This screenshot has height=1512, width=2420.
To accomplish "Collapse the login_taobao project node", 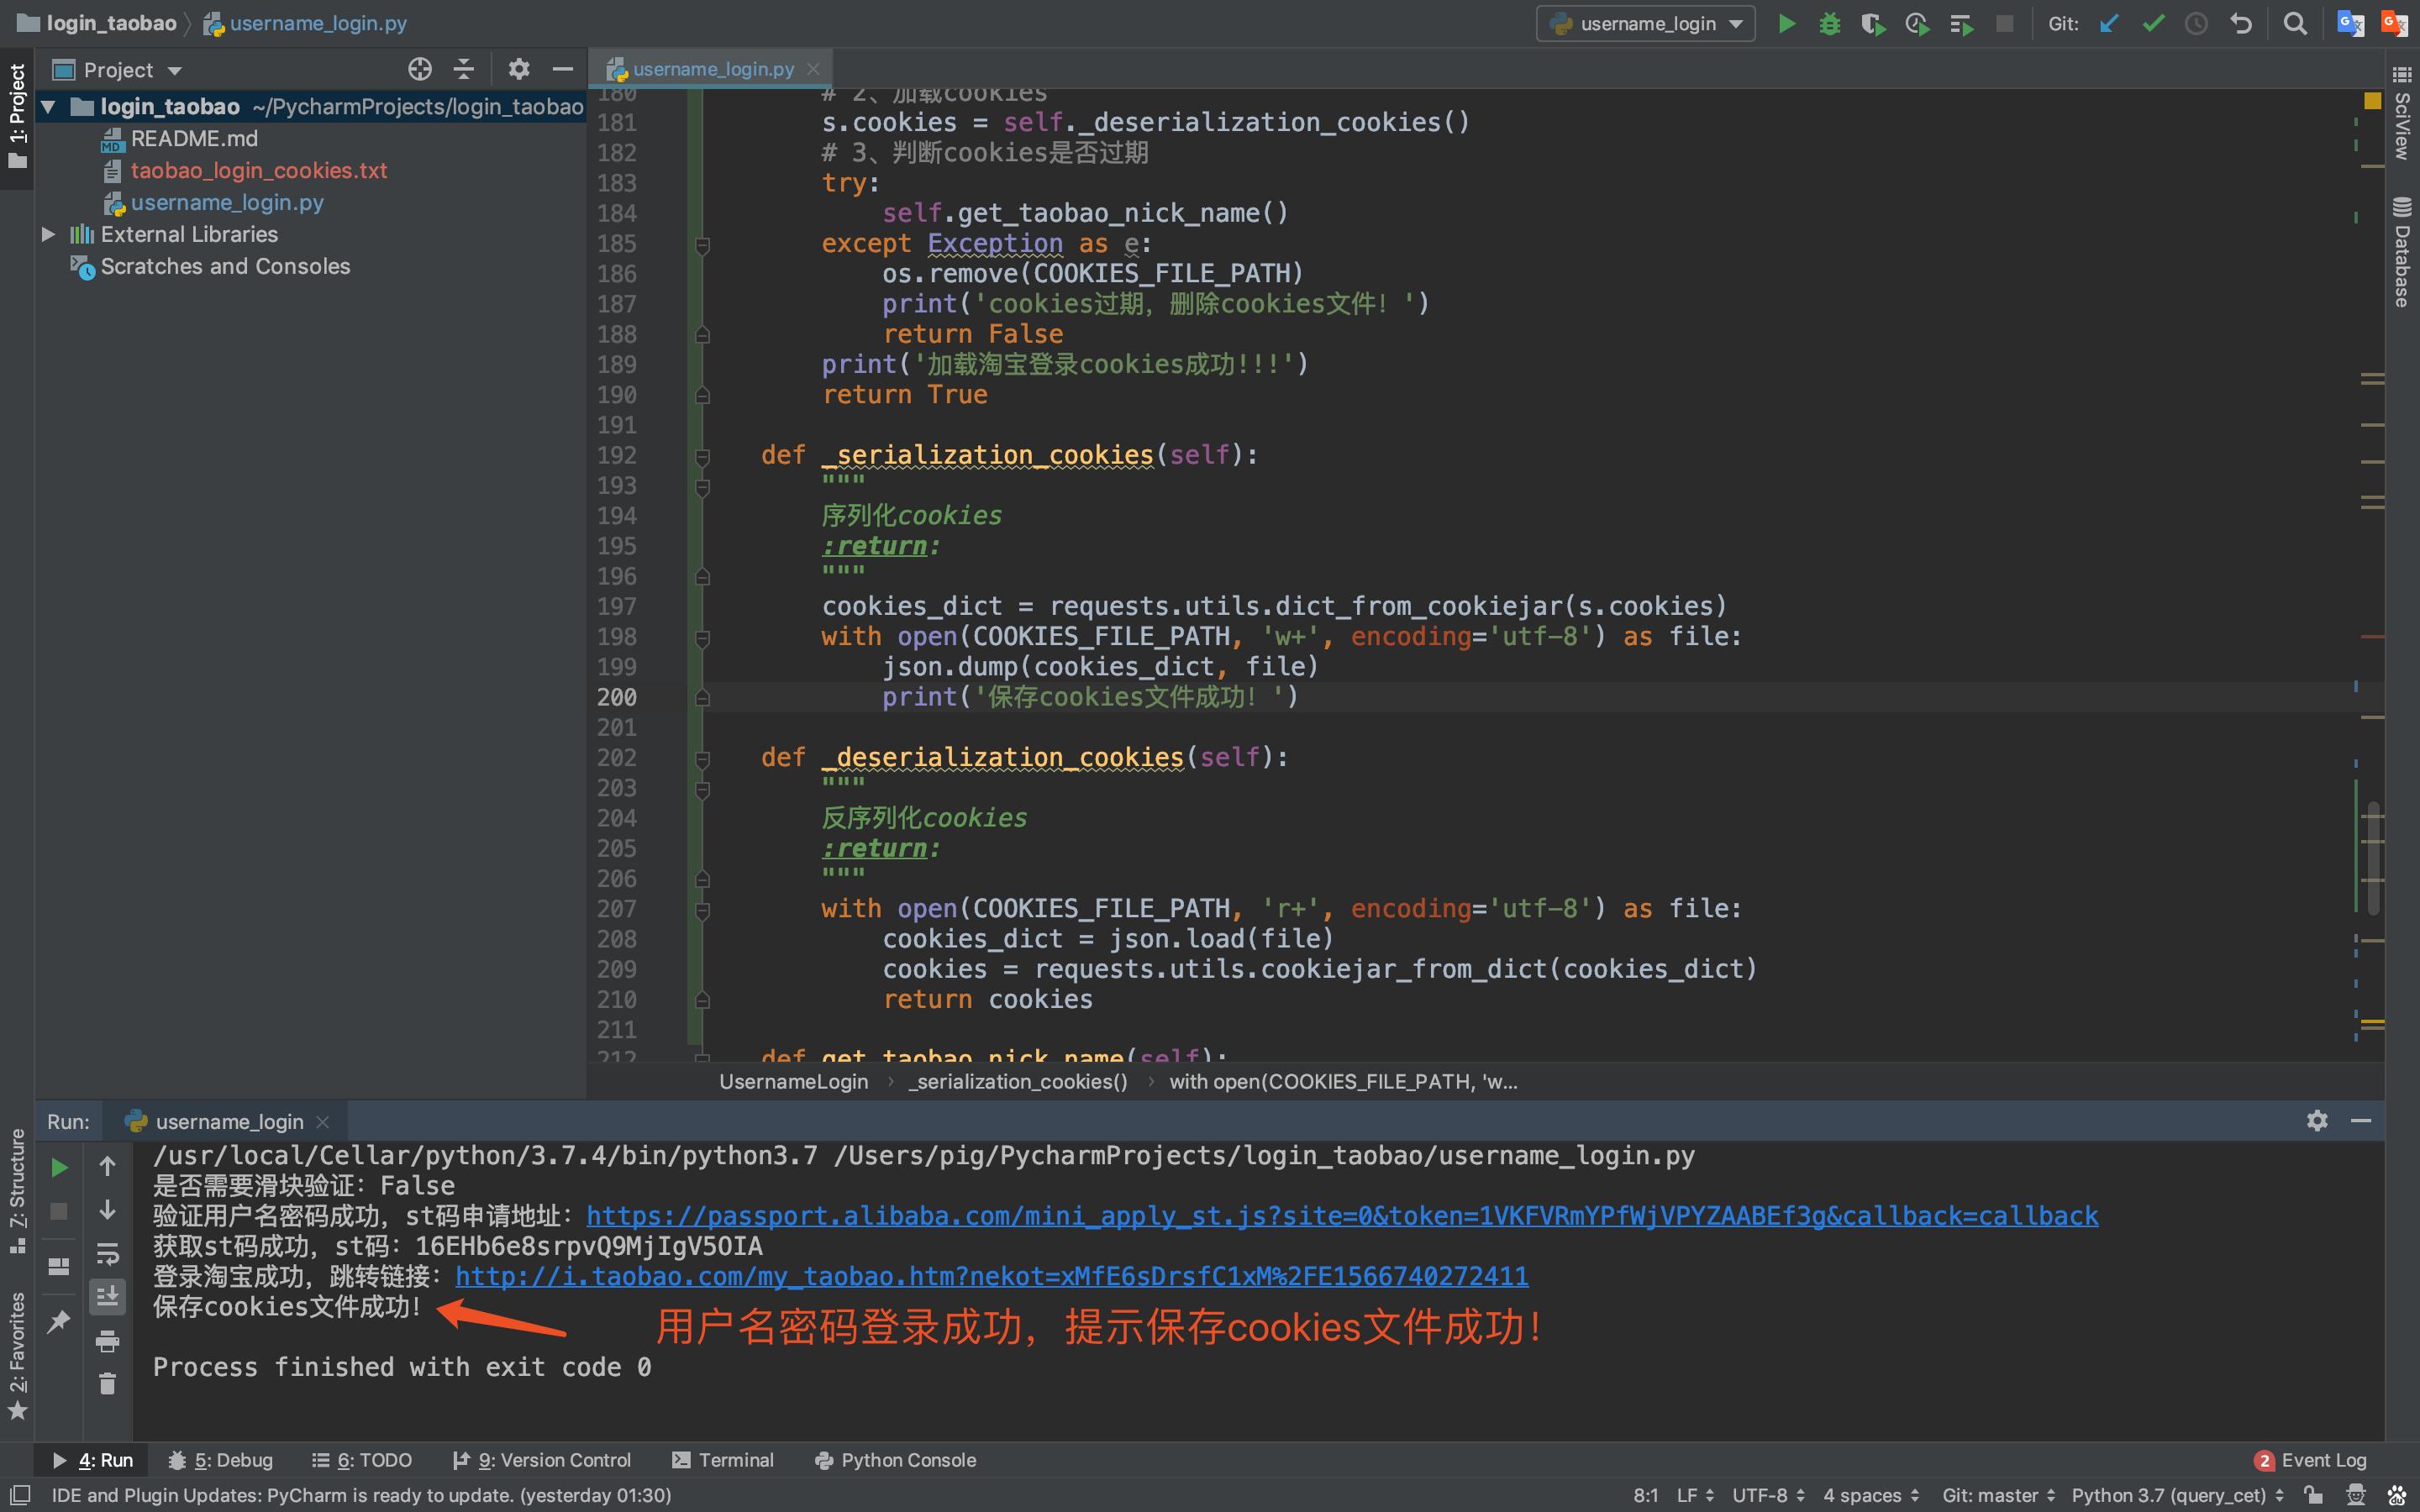I will 47,107.
